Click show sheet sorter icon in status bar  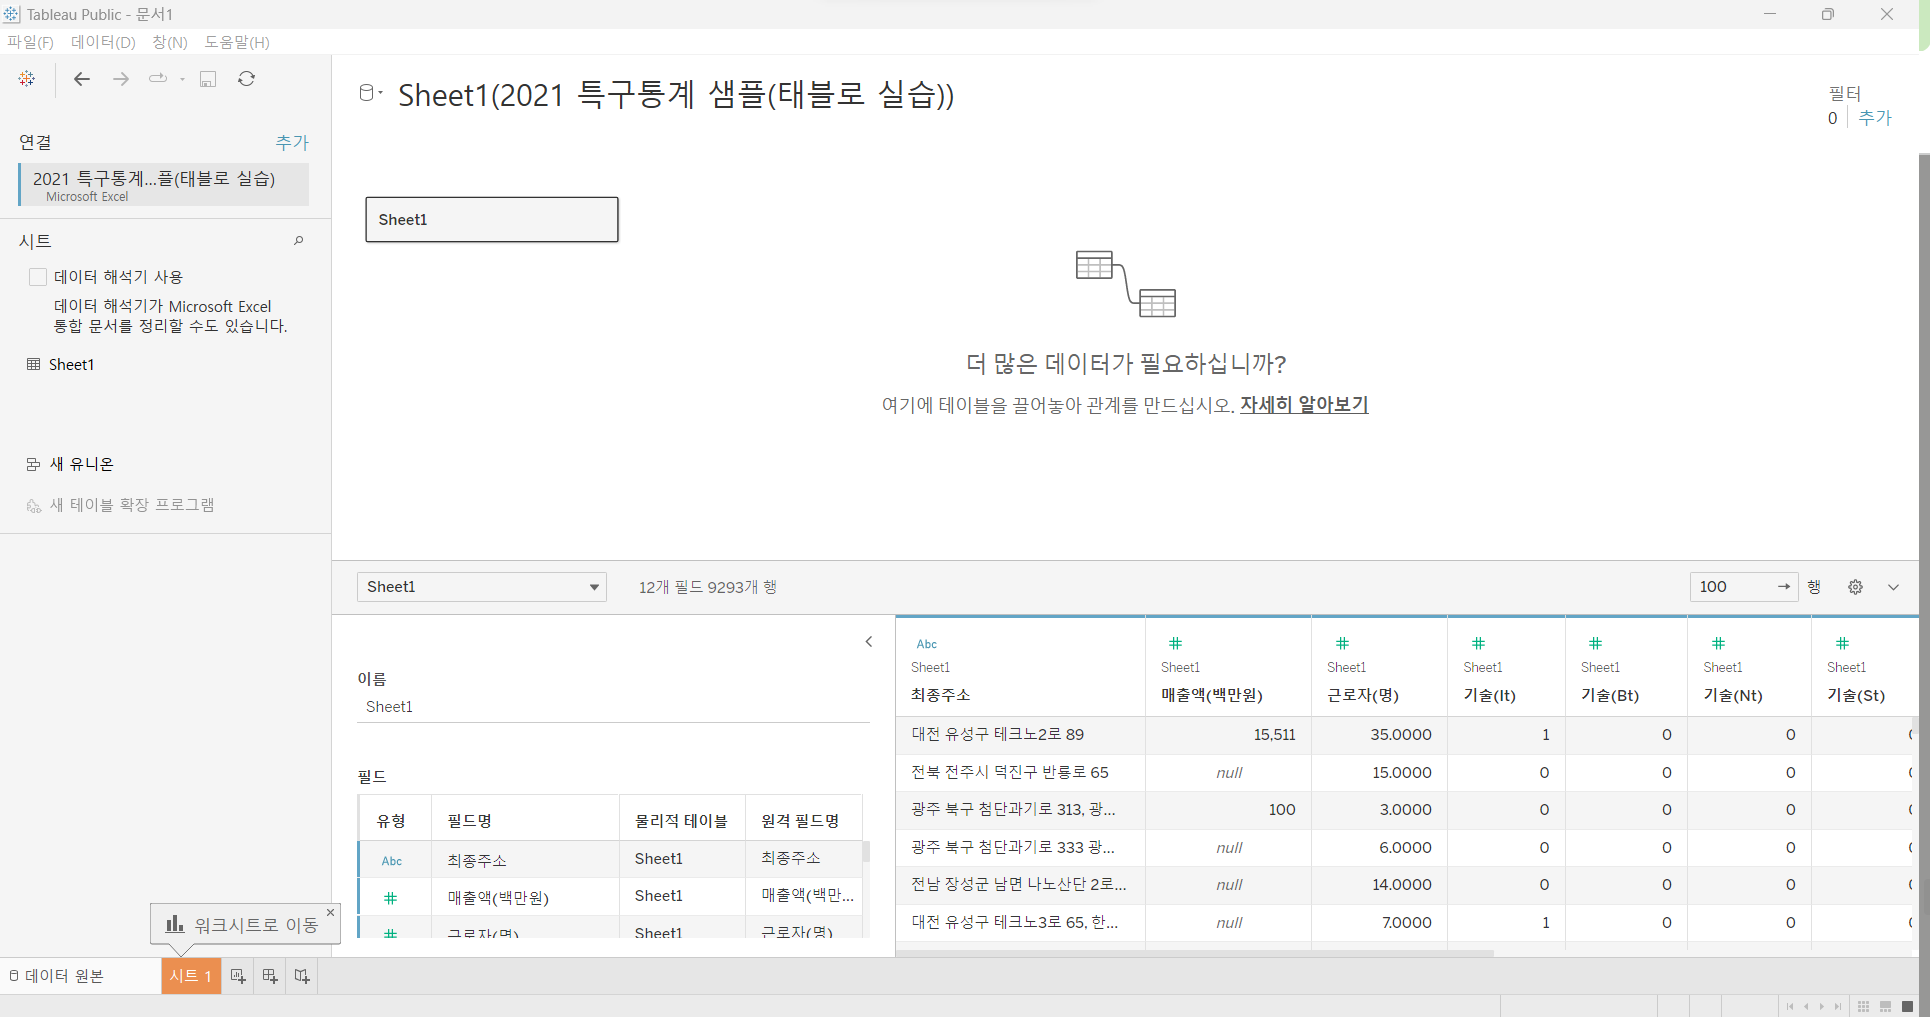[1864, 1006]
